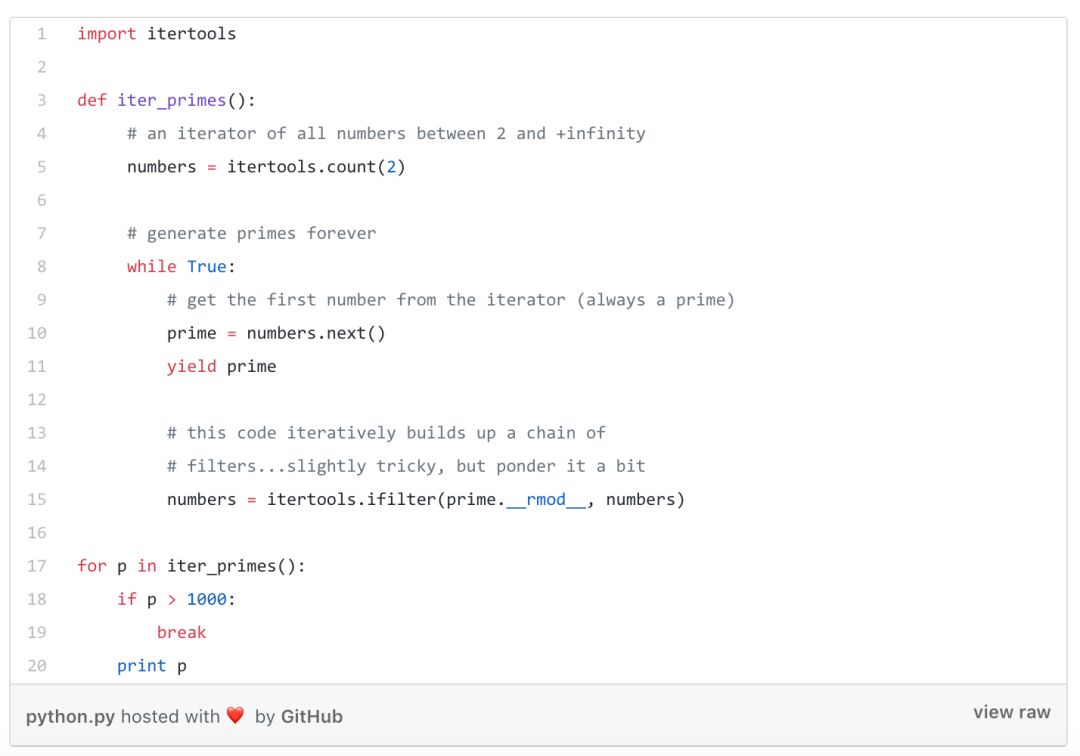Open the python.py file link
The image size is (1080, 756).
click(x=70, y=717)
